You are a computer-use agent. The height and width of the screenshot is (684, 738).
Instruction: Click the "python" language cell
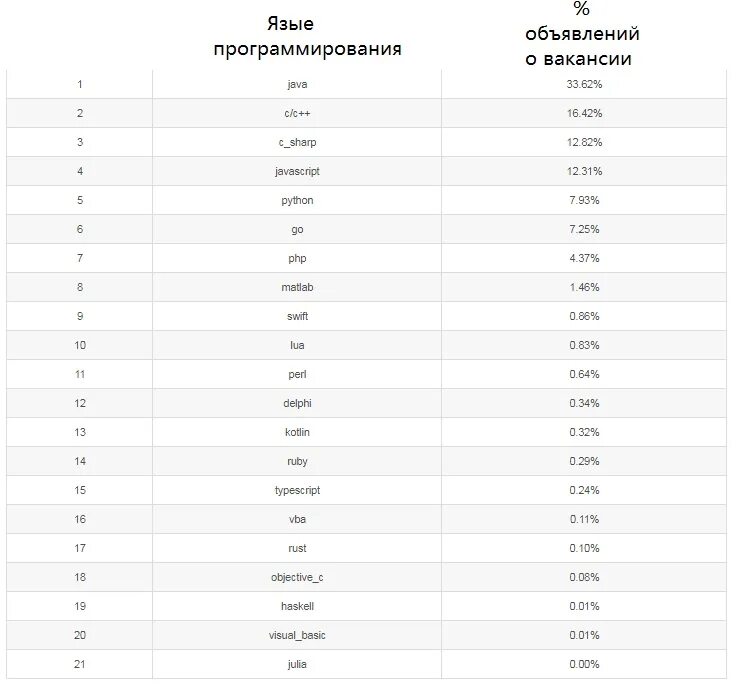click(297, 201)
